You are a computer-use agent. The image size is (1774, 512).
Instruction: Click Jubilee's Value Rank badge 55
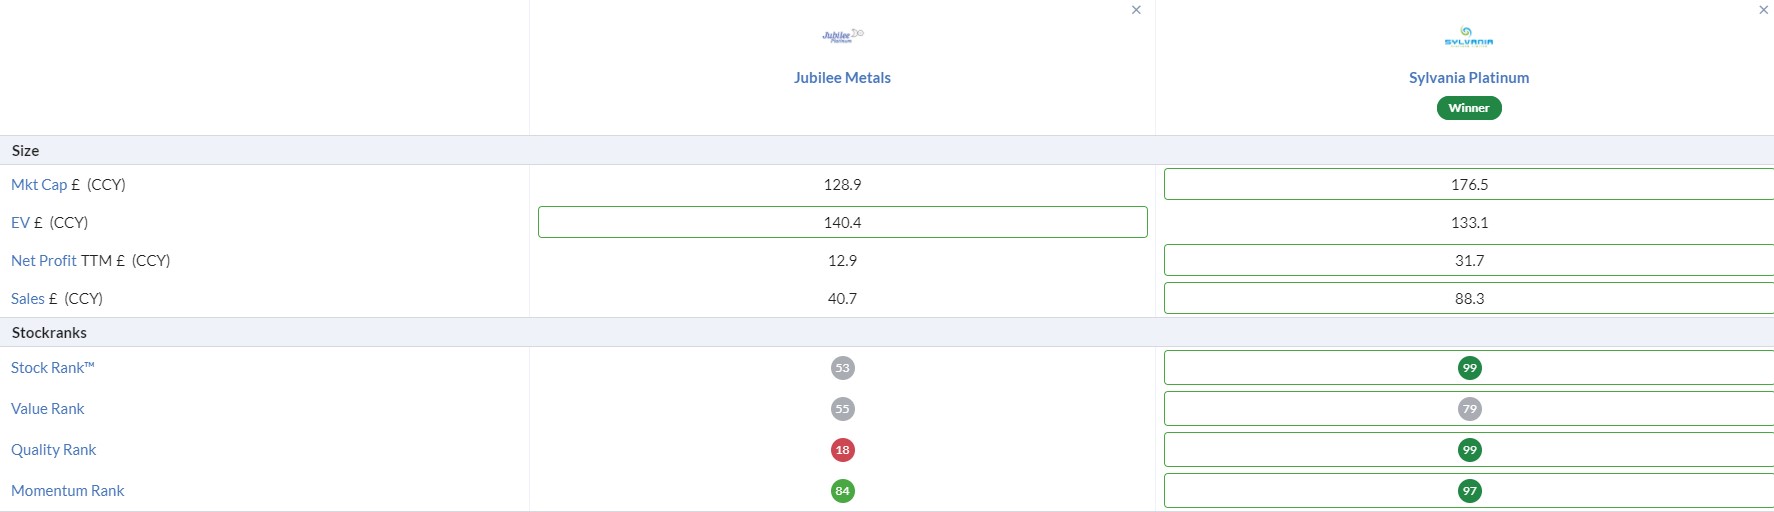point(843,409)
